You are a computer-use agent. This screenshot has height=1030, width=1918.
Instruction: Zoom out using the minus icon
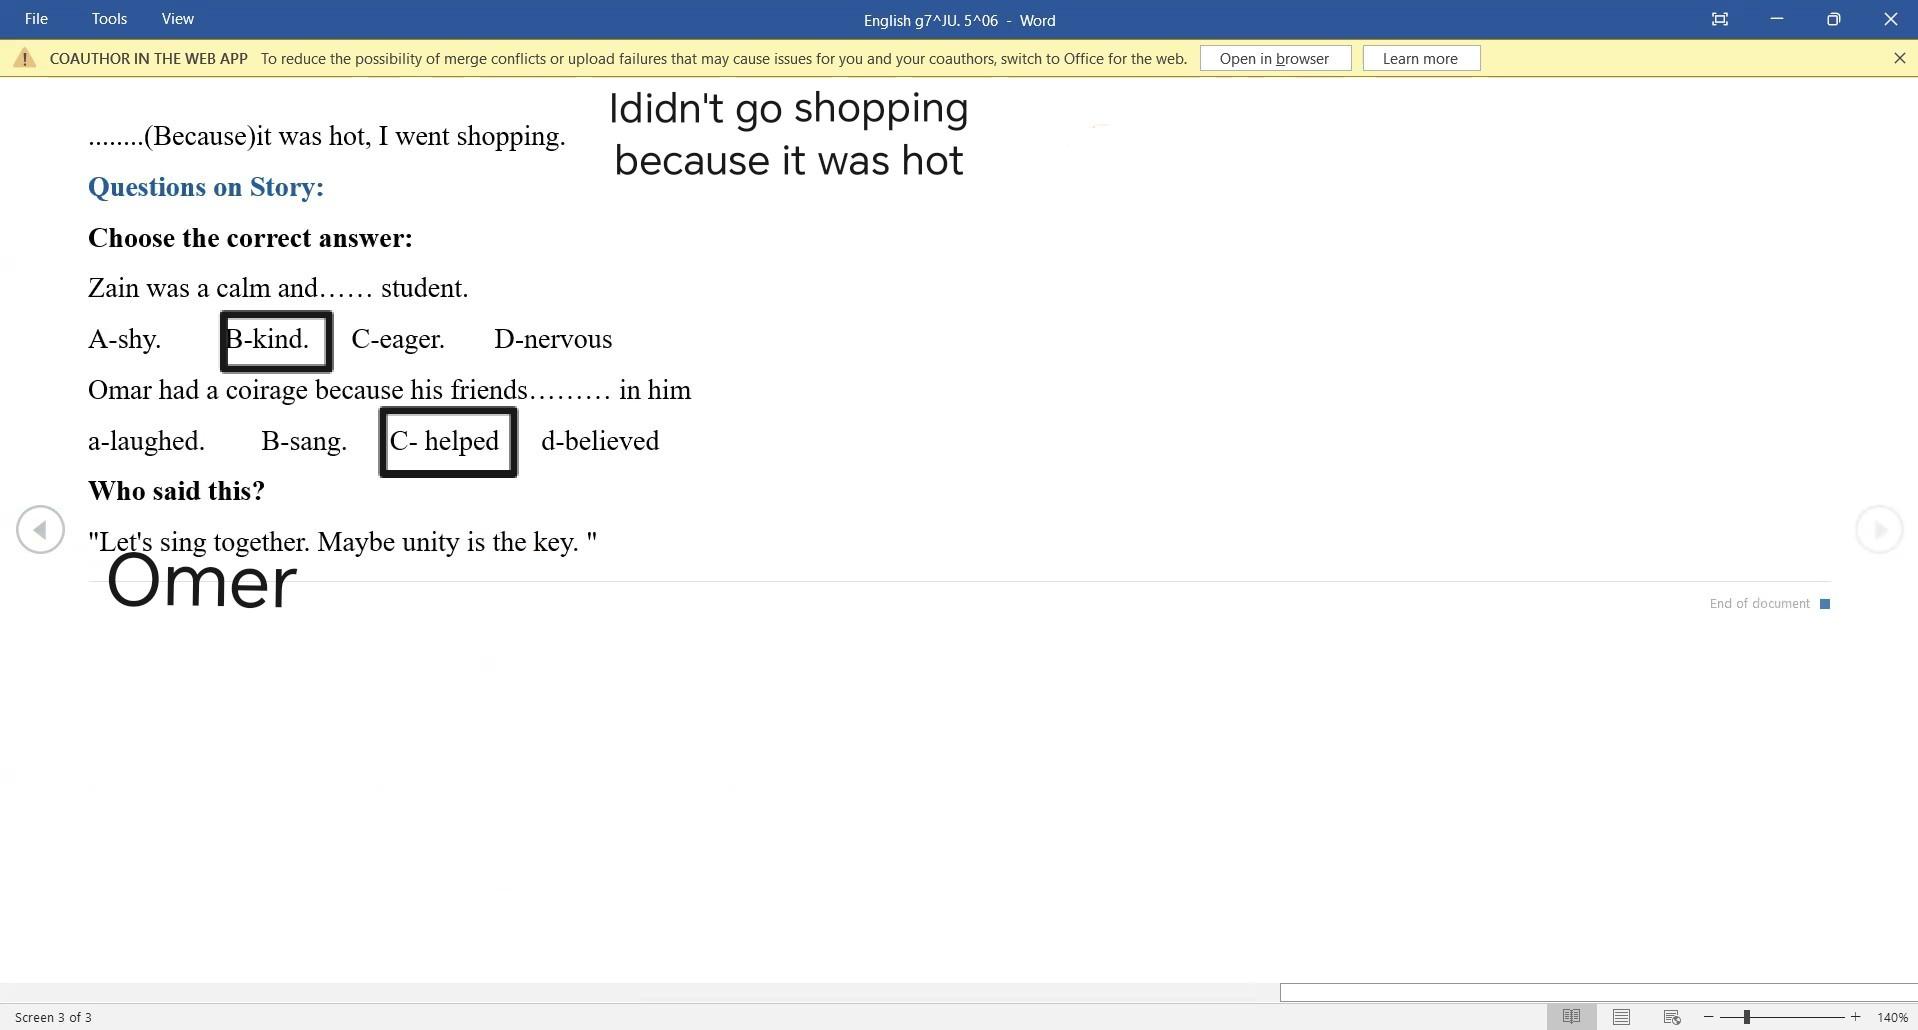point(1708,1017)
